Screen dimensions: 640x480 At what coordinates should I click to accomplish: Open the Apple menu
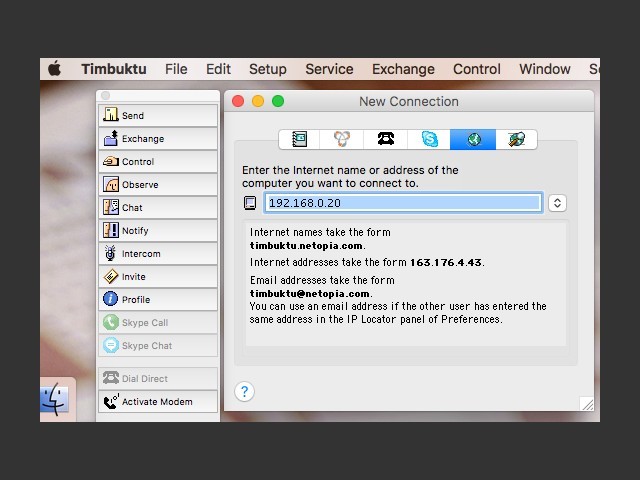[x=55, y=69]
